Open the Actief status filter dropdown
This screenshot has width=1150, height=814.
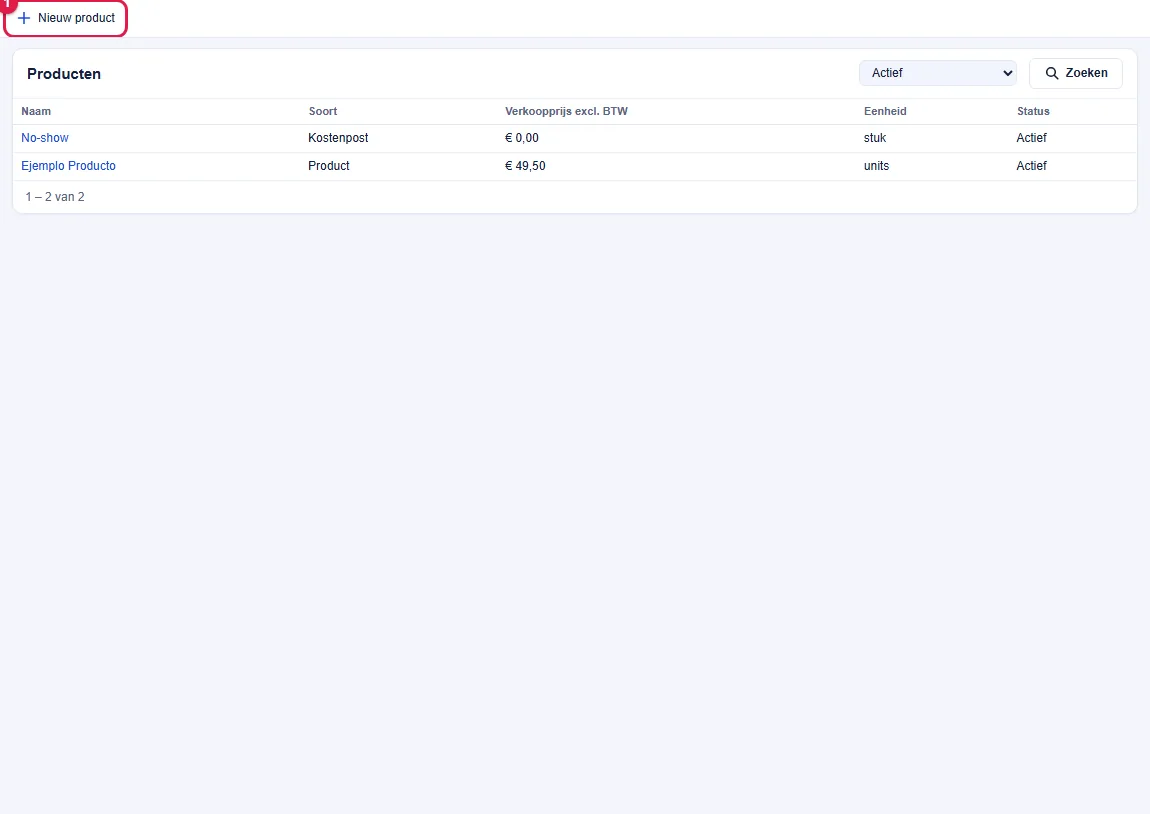point(937,73)
